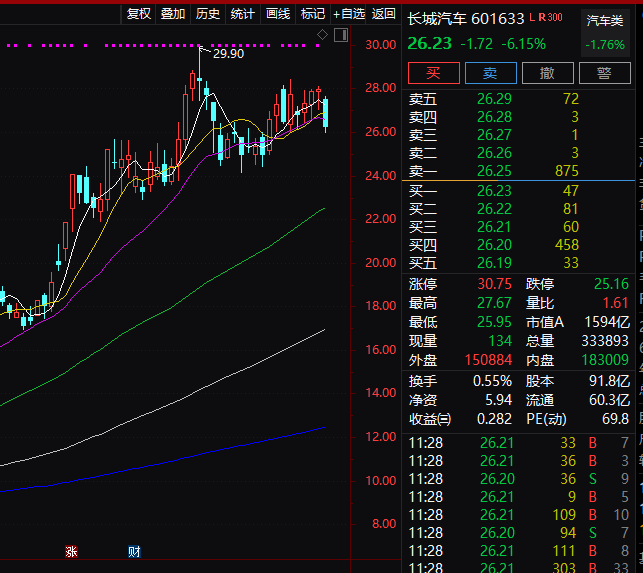Click 现量 value 134
The height and width of the screenshot is (573, 643).
[x=500, y=341]
